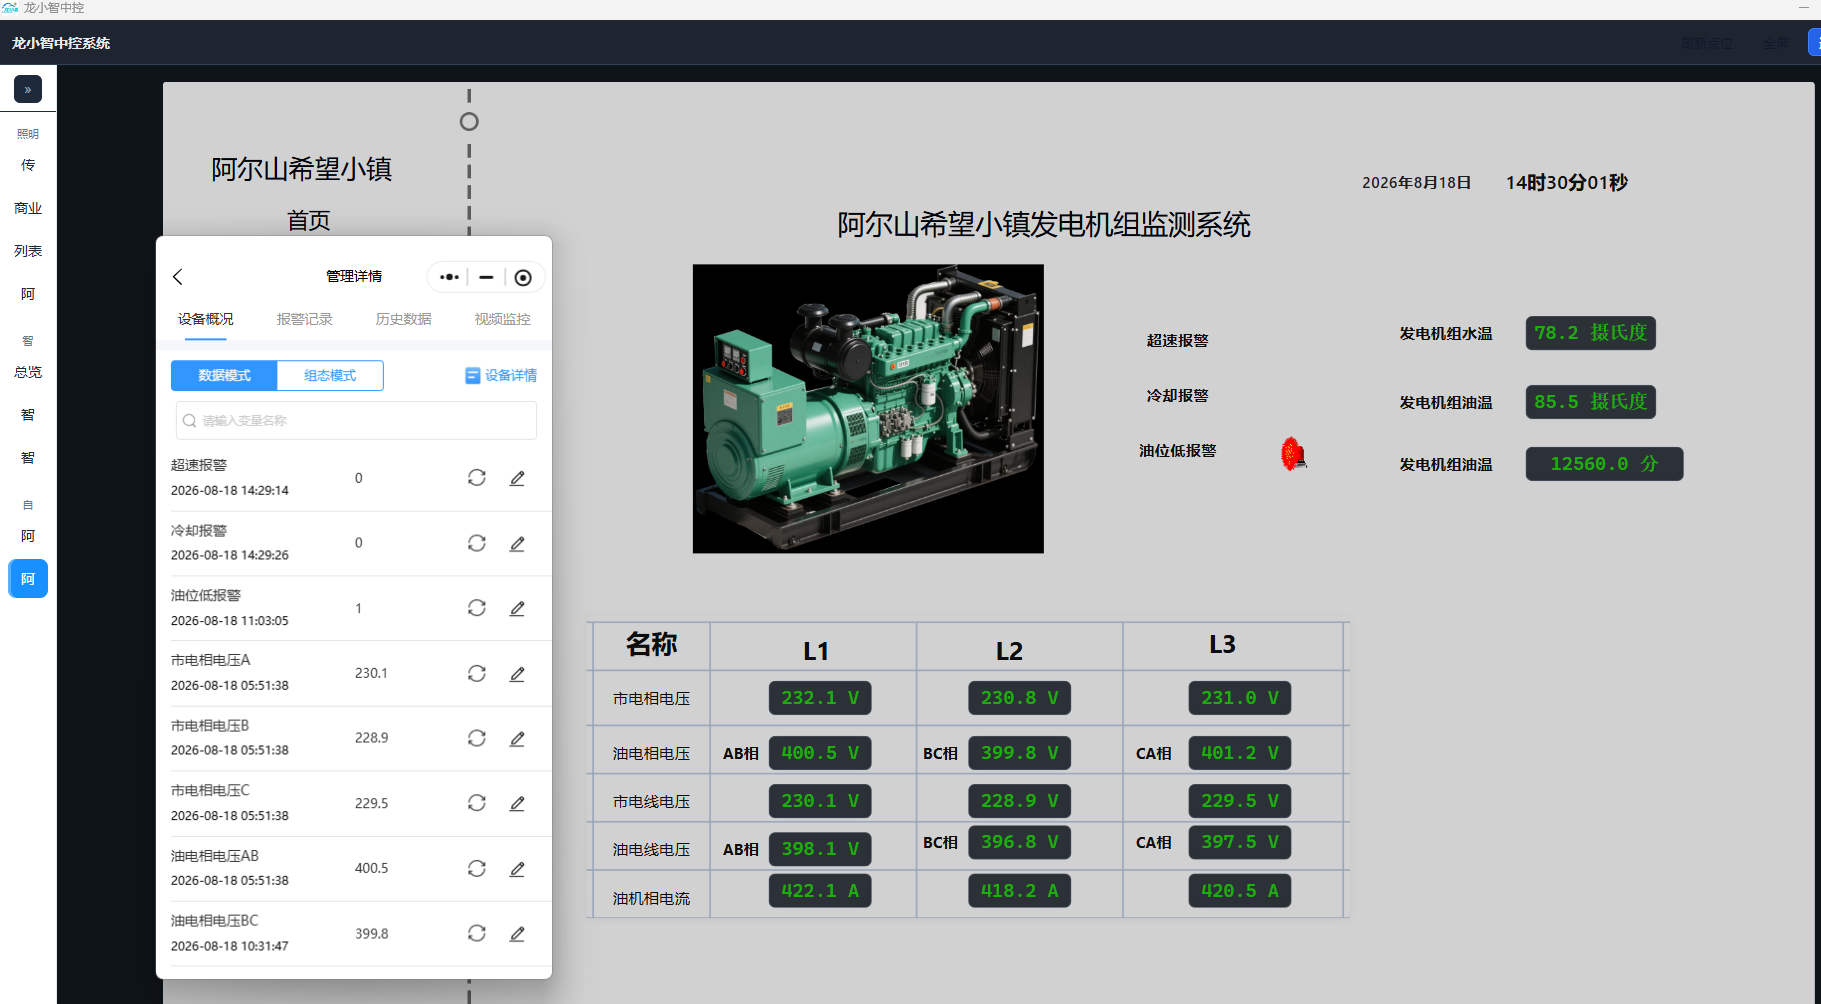The width and height of the screenshot is (1821, 1004).
Task: Refresh the 市电相电压A variable
Action: pyautogui.click(x=477, y=673)
